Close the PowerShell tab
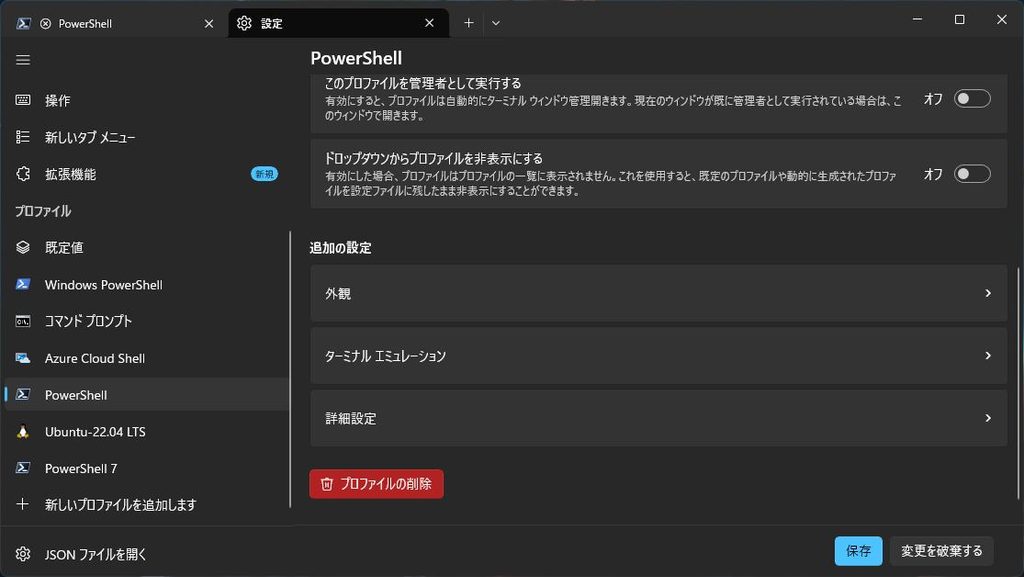The image size is (1024, 577). coord(209,23)
